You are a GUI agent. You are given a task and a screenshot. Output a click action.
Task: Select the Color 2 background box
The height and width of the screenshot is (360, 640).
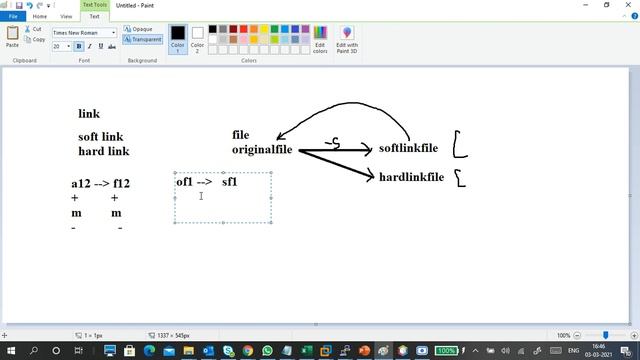tap(197, 39)
